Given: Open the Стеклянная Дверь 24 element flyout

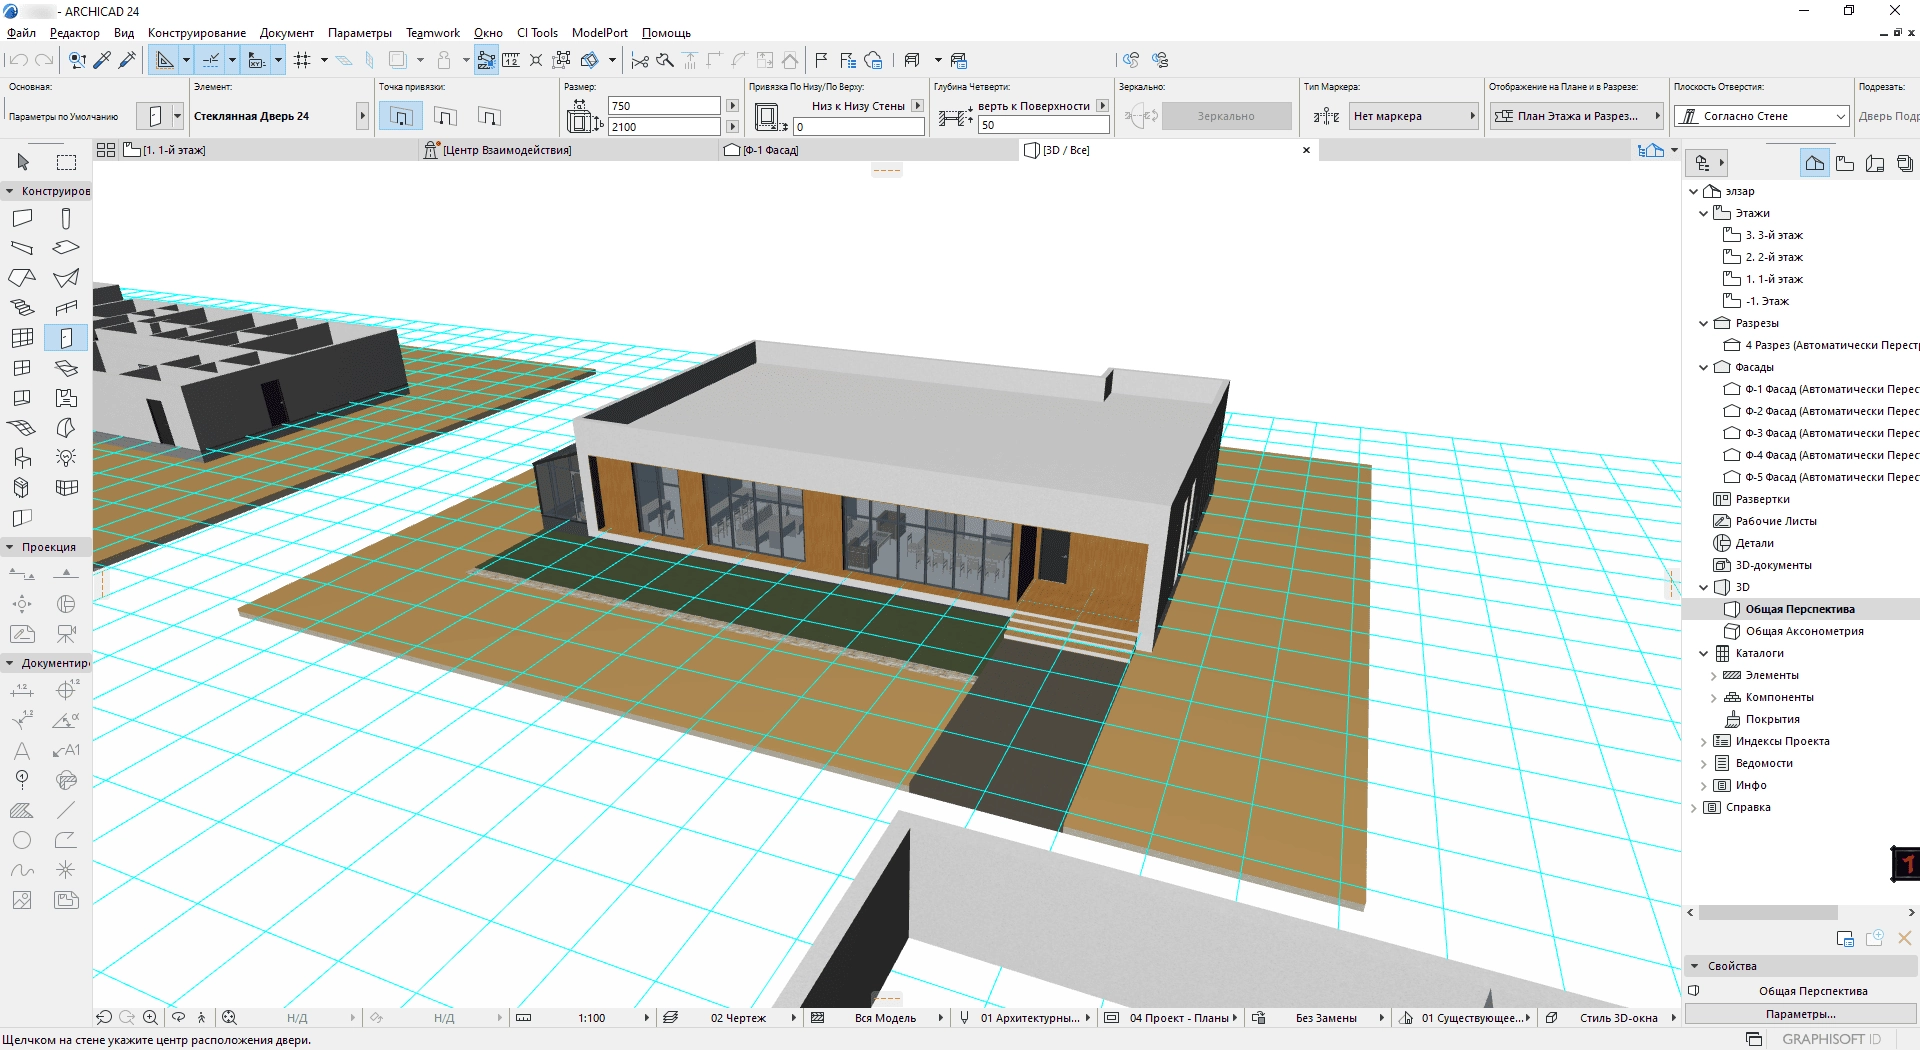Looking at the screenshot, I should point(362,116).
